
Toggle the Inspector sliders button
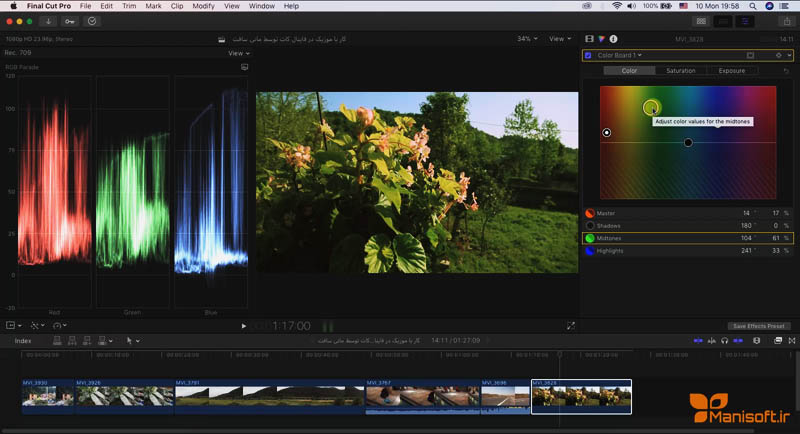745,21
